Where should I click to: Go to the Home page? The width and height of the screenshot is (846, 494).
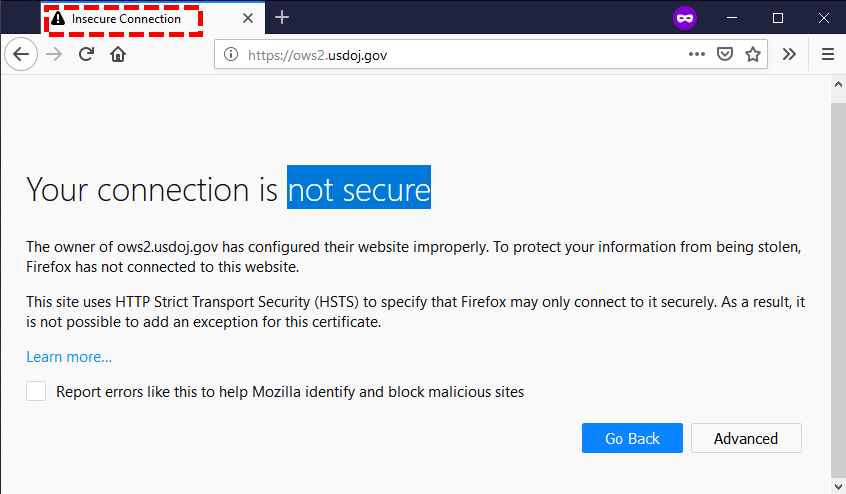point(118,55)
